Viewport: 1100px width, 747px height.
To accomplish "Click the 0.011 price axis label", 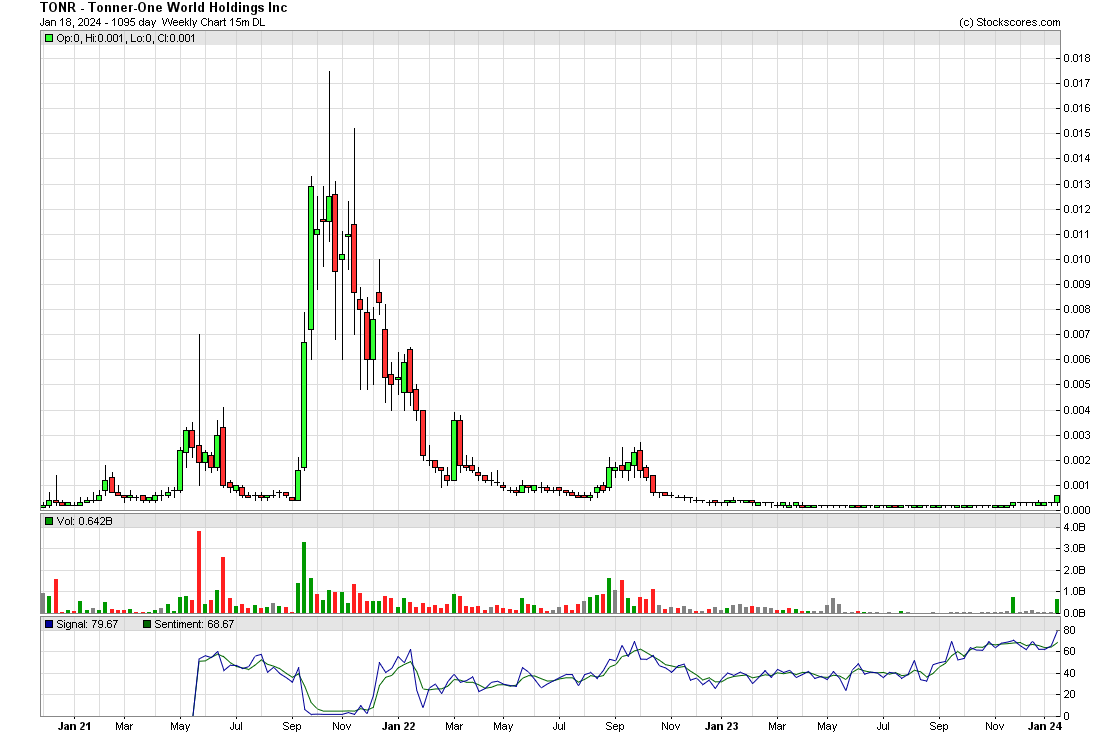I will click(x=1077, y=235).
